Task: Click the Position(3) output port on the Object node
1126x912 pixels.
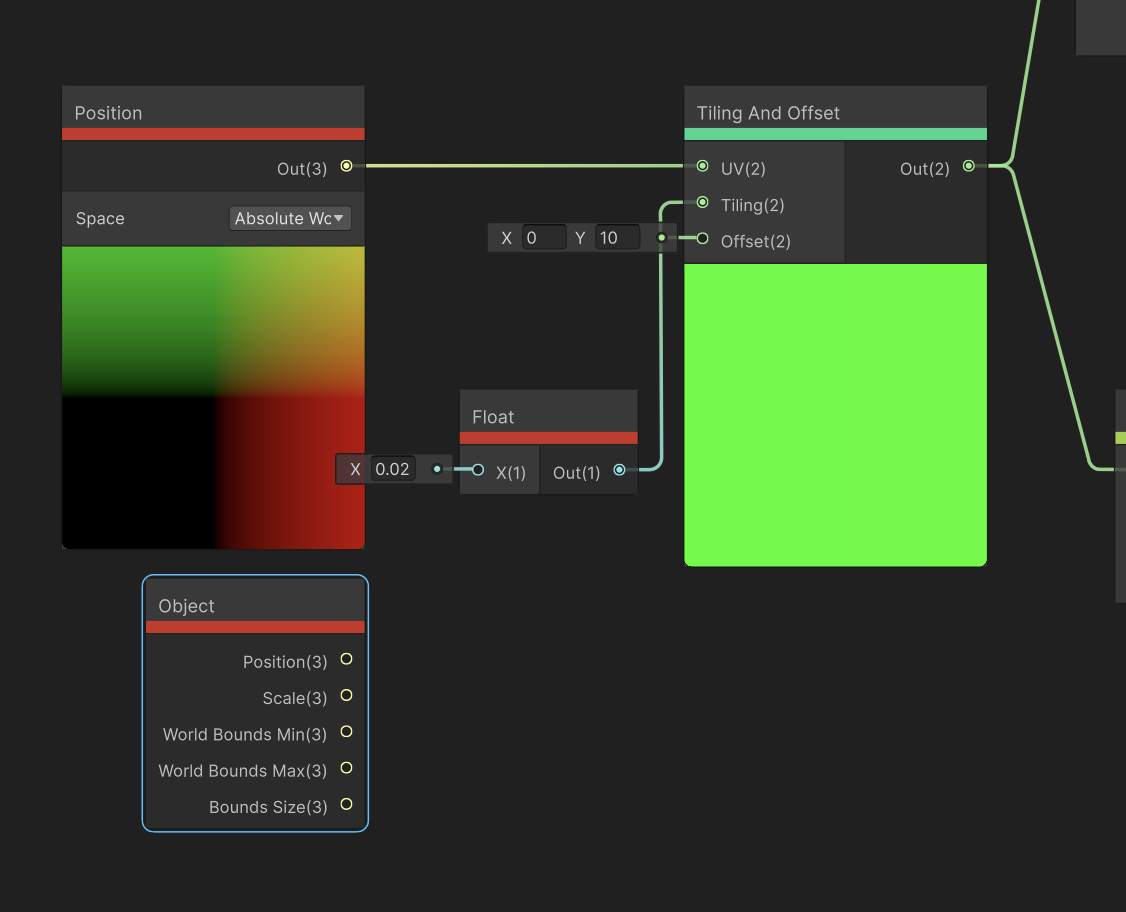Action: 345,660
